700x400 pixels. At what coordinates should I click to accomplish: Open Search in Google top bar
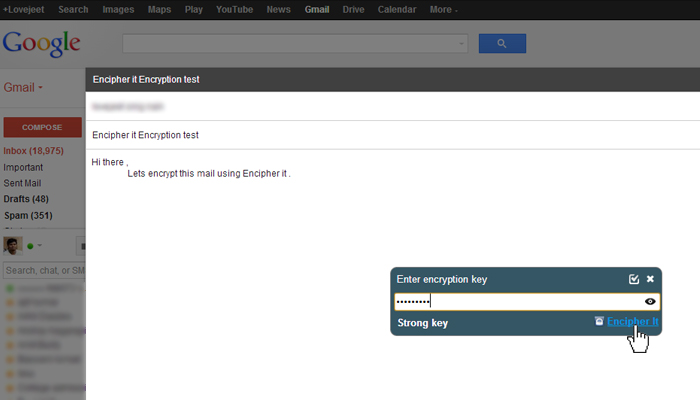pos(73,9)
